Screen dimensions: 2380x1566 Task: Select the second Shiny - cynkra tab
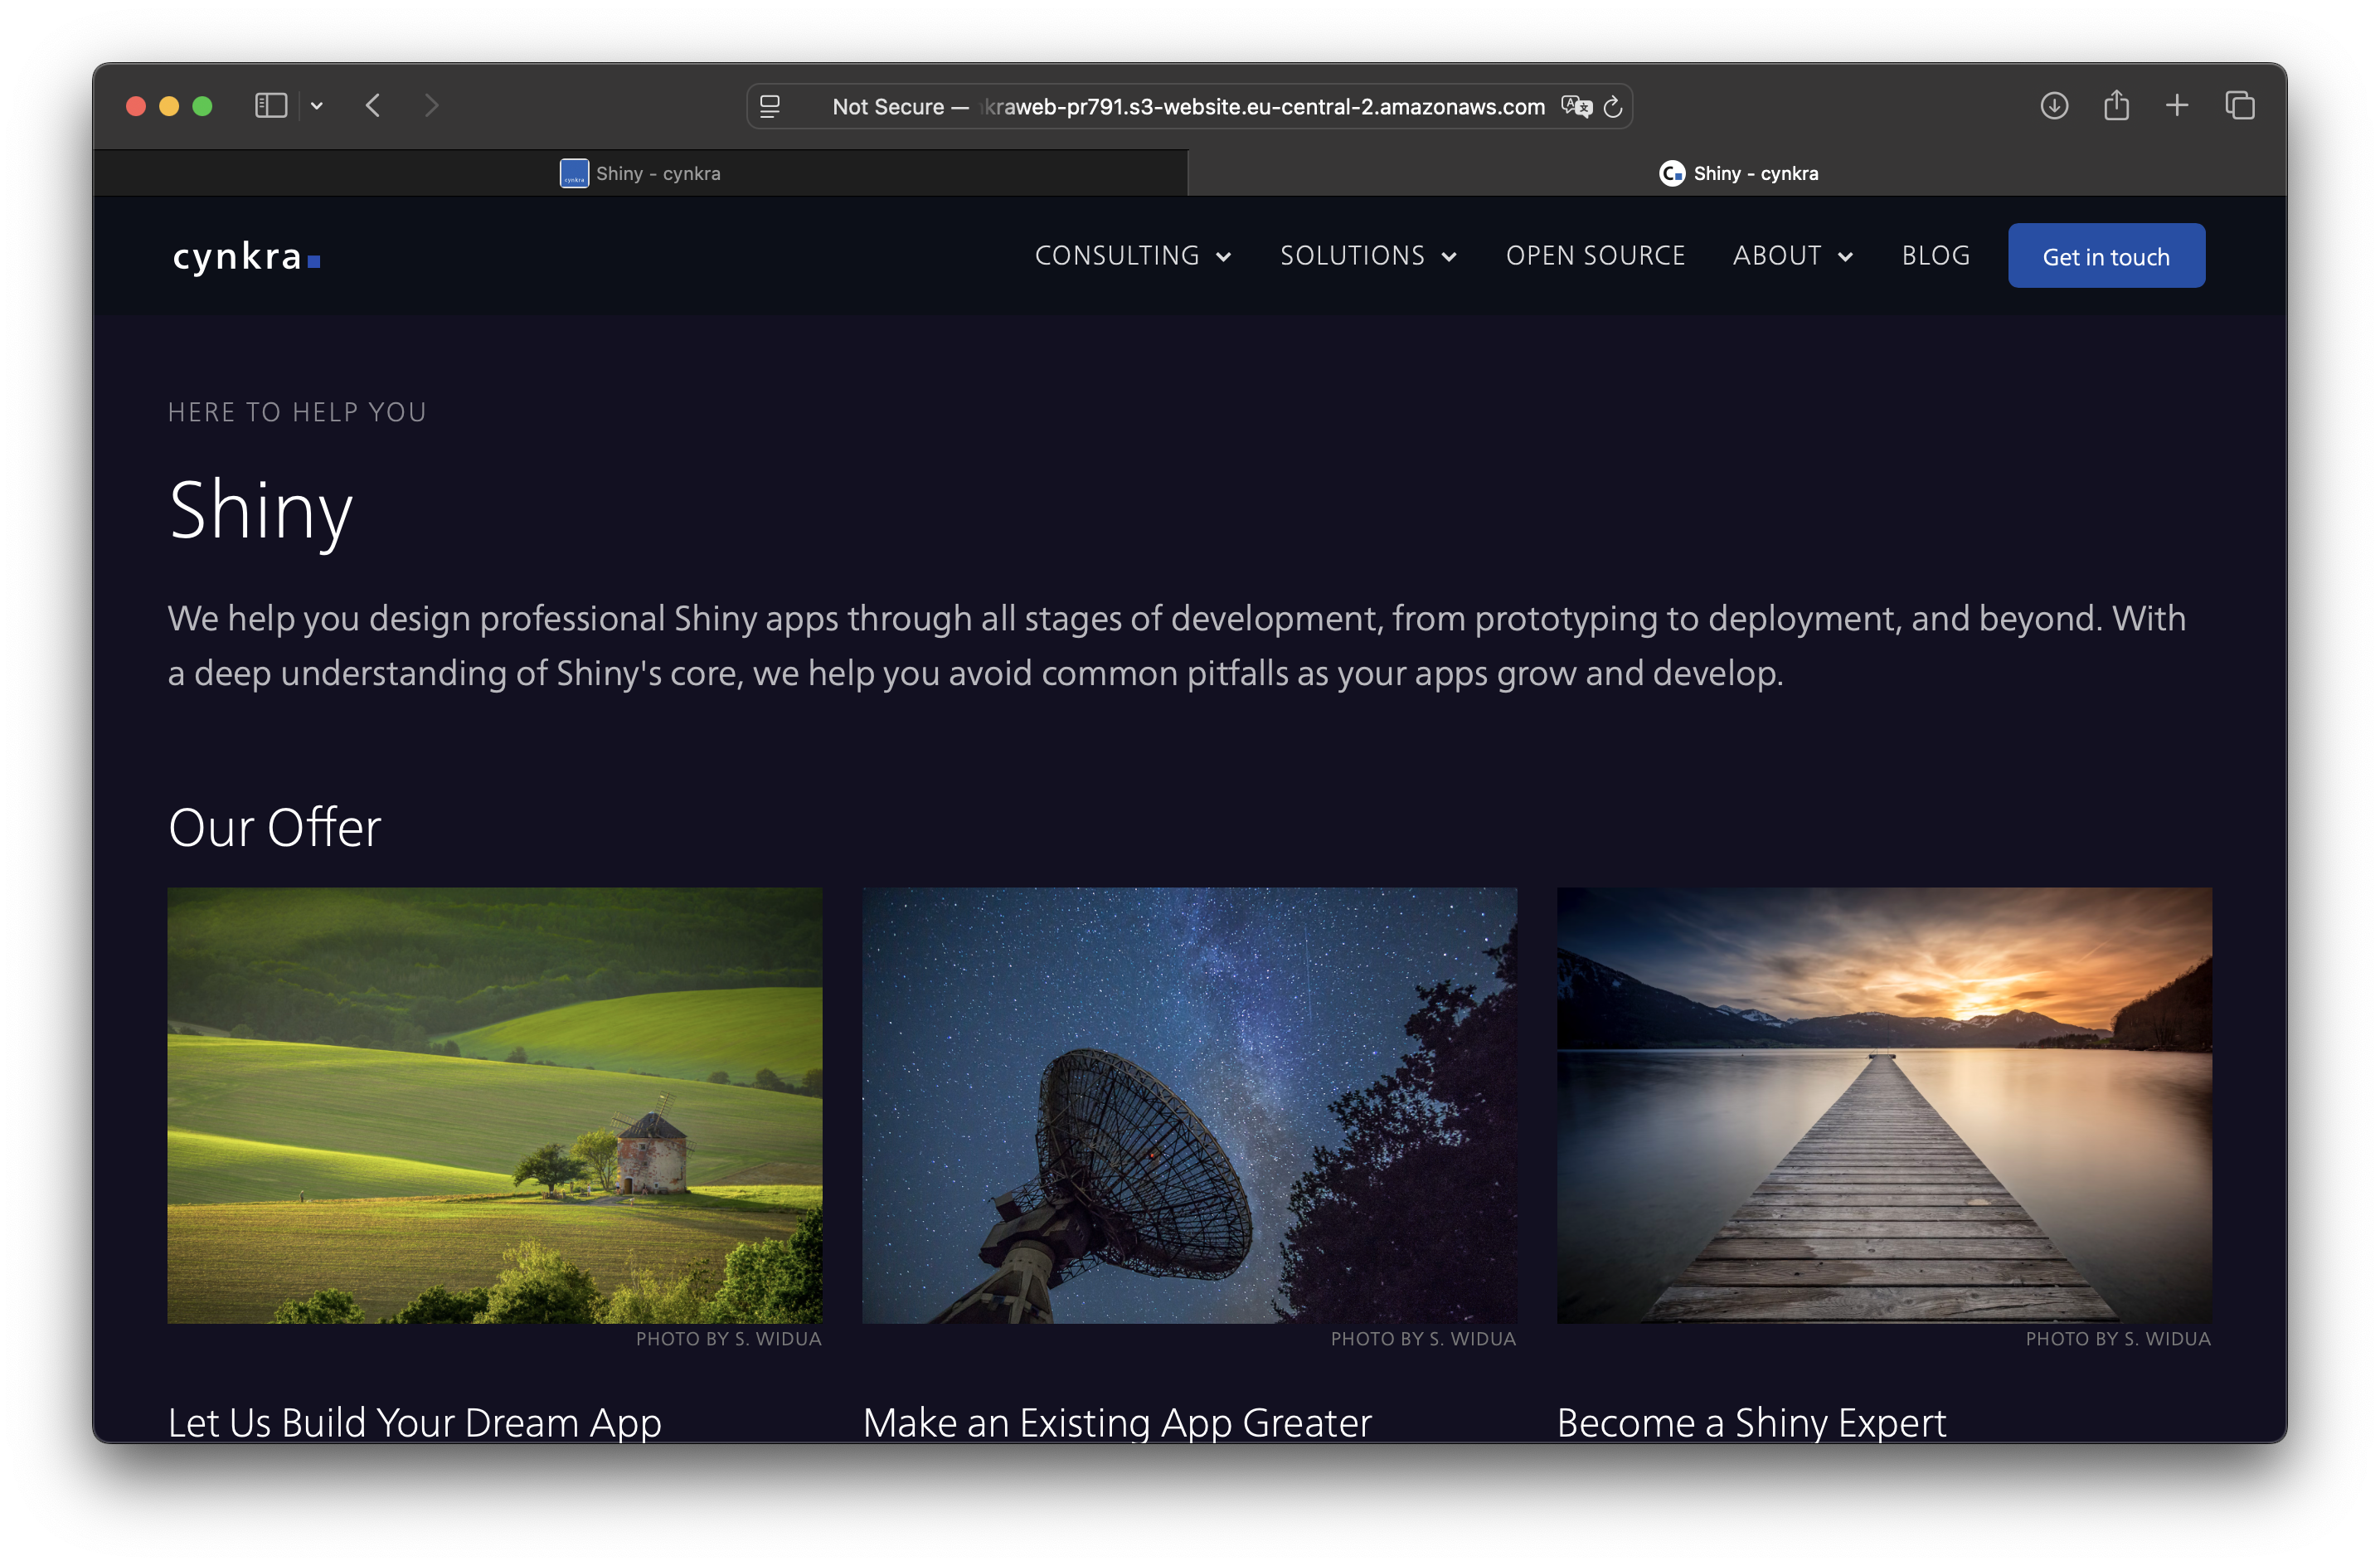coord(1738,174)
